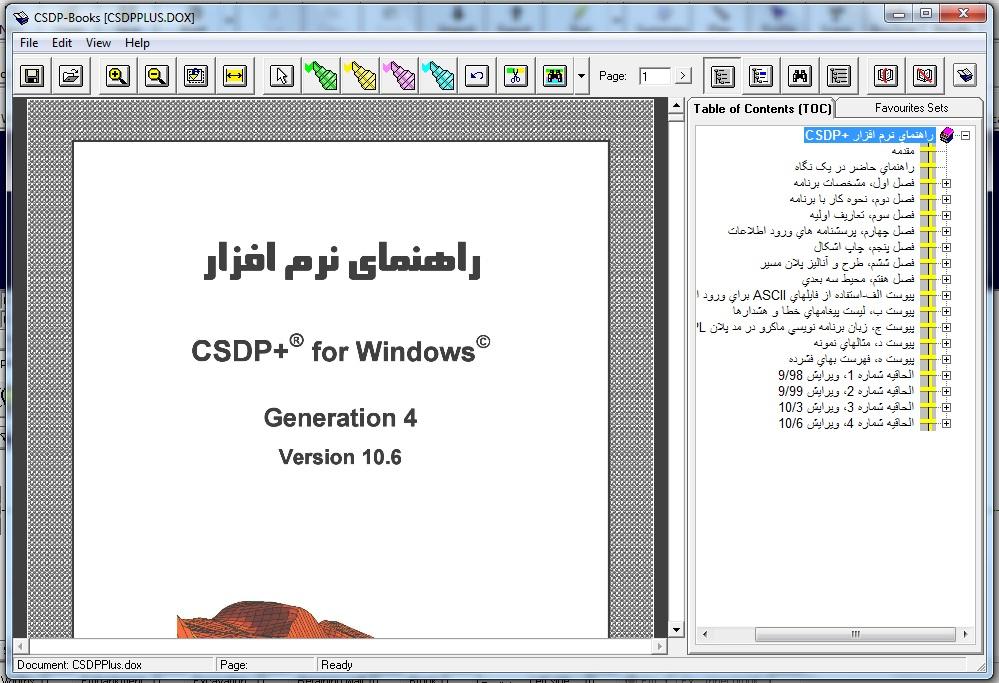This screenshot has width=999, height=683.
Task: Click the document's horizontal scroll right arrow
Action: pyautogui.click(x=659, y=646)
